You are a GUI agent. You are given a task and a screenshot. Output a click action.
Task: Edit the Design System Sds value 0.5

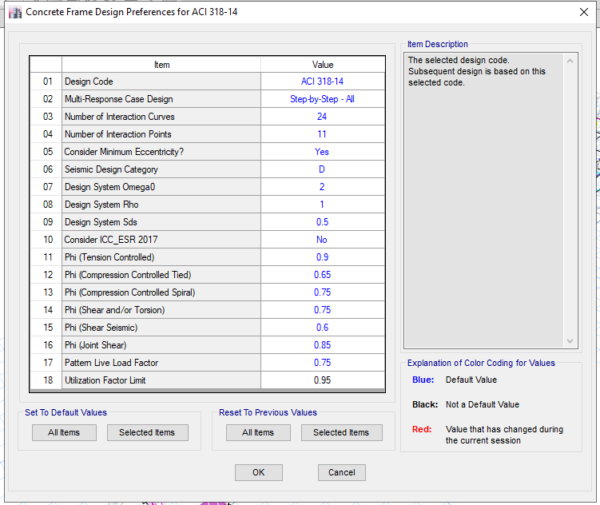coord(323,222)
